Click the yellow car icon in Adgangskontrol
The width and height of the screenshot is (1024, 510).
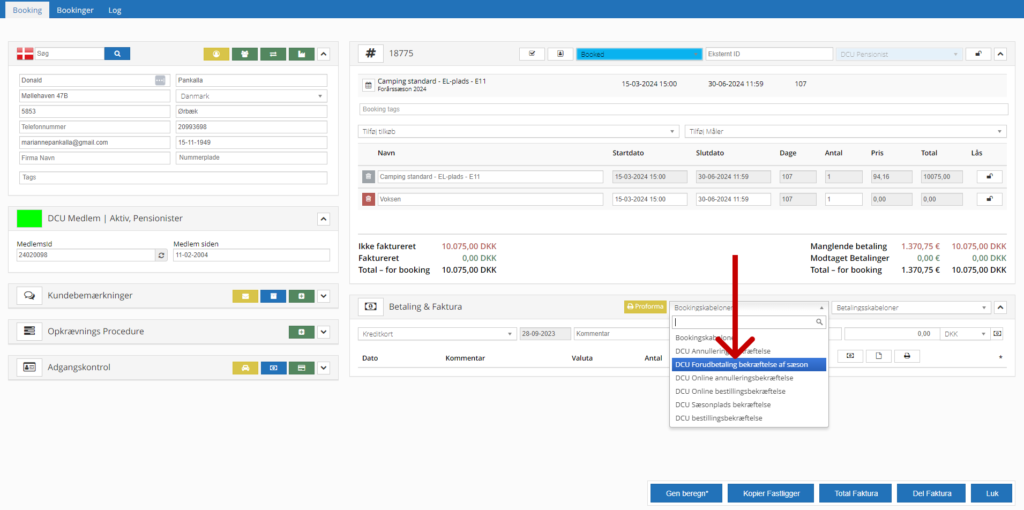coord(245,368)
